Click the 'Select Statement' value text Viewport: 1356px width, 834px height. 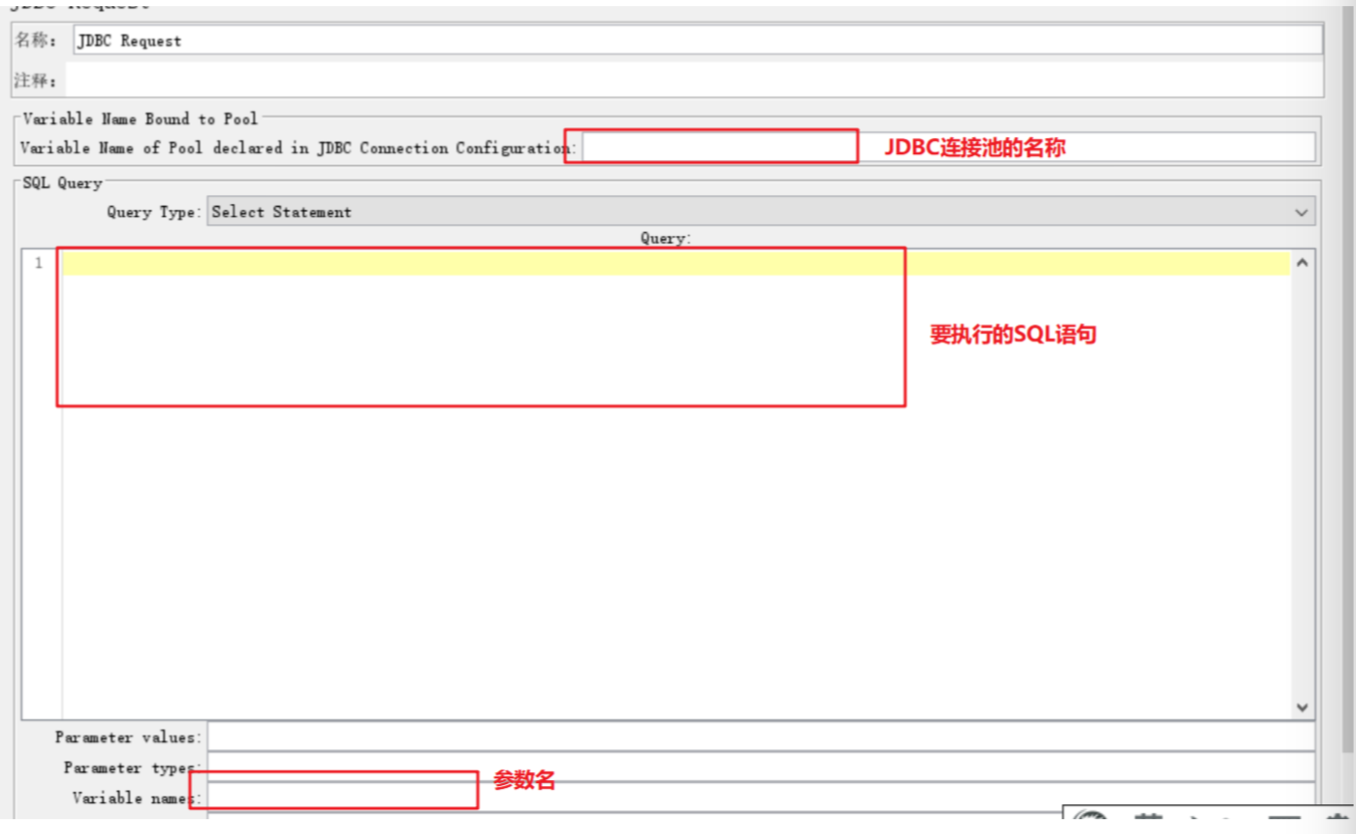(x=282, y=212)
